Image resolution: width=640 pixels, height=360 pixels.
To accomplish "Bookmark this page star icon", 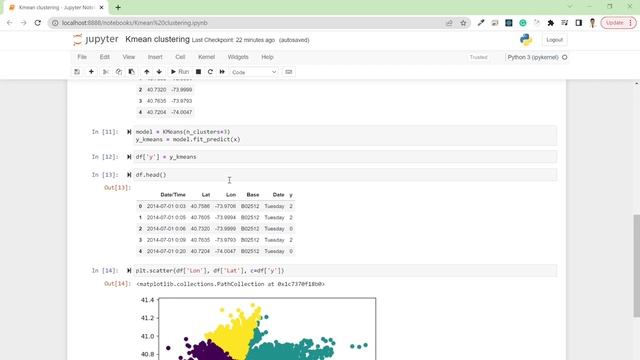I will (463, 23).
